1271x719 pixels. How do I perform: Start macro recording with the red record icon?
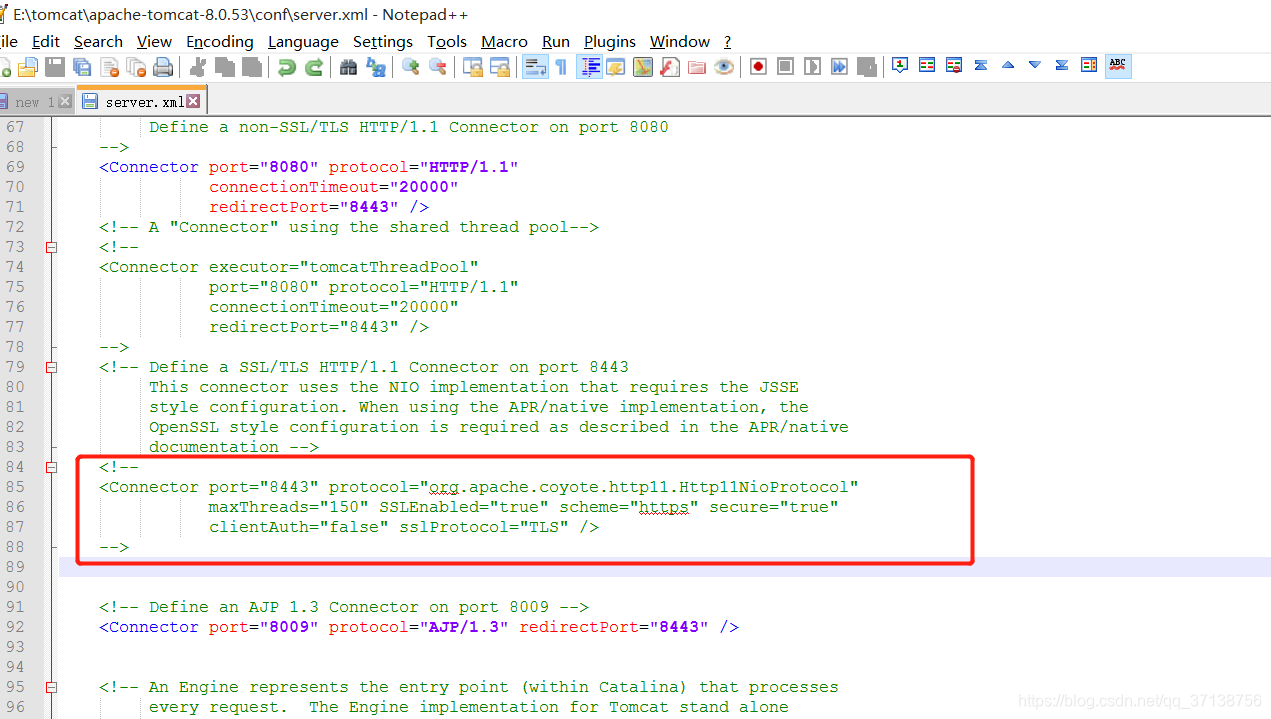tap(757, 66)
